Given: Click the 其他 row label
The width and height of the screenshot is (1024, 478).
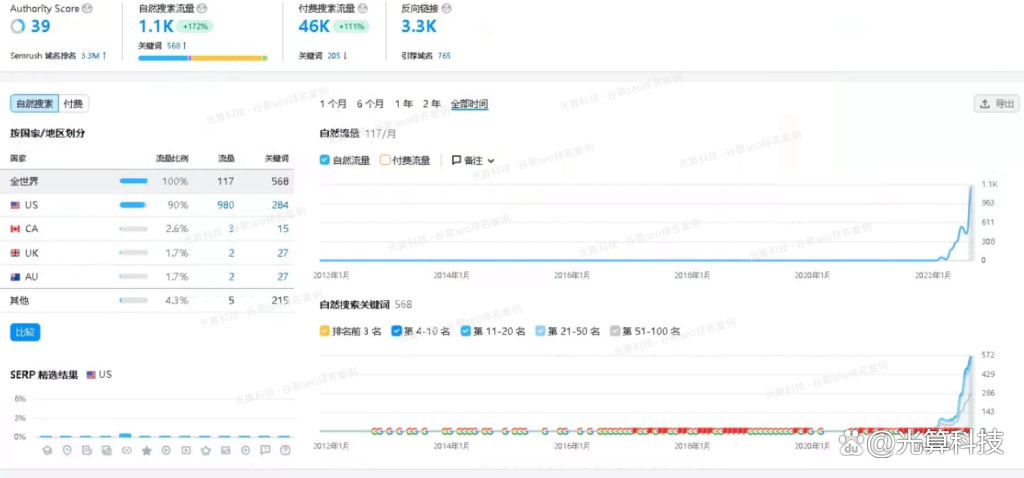Looking at the screenshot, I should tap(20, 301).
